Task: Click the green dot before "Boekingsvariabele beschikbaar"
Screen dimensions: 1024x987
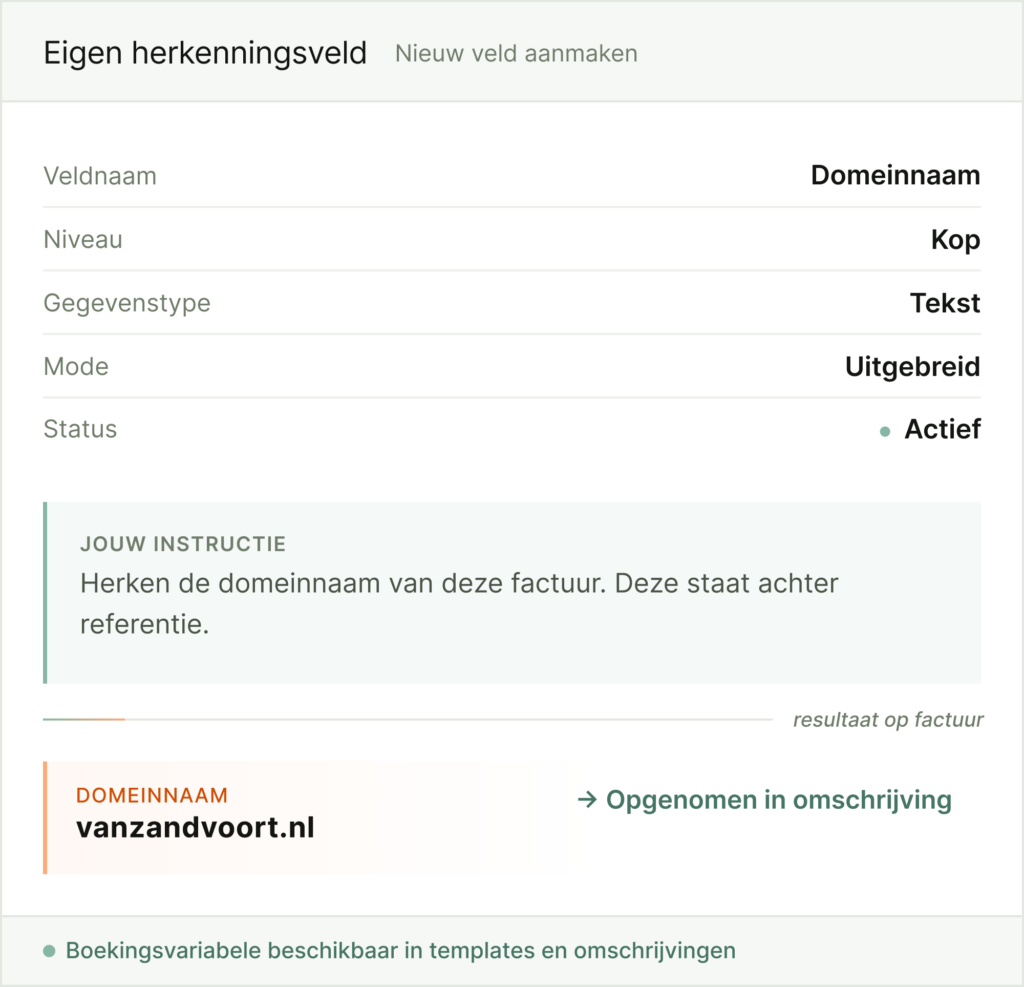Action: tap(49, 951)
